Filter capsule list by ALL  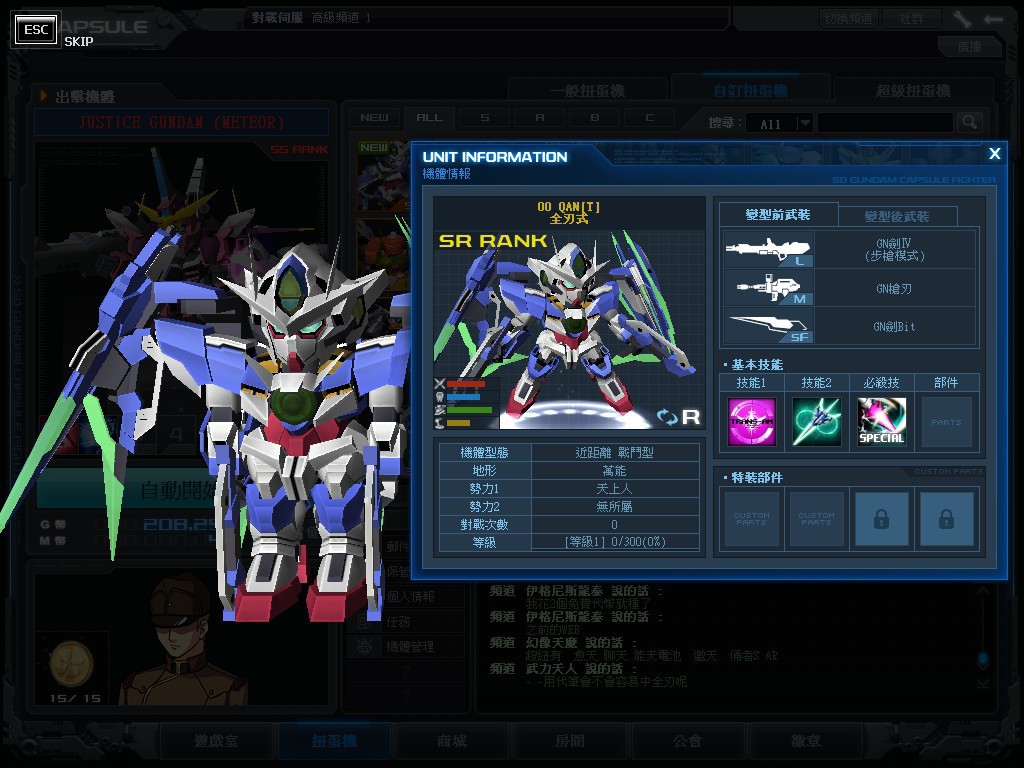pyautogui.click(x=429, y=118)
